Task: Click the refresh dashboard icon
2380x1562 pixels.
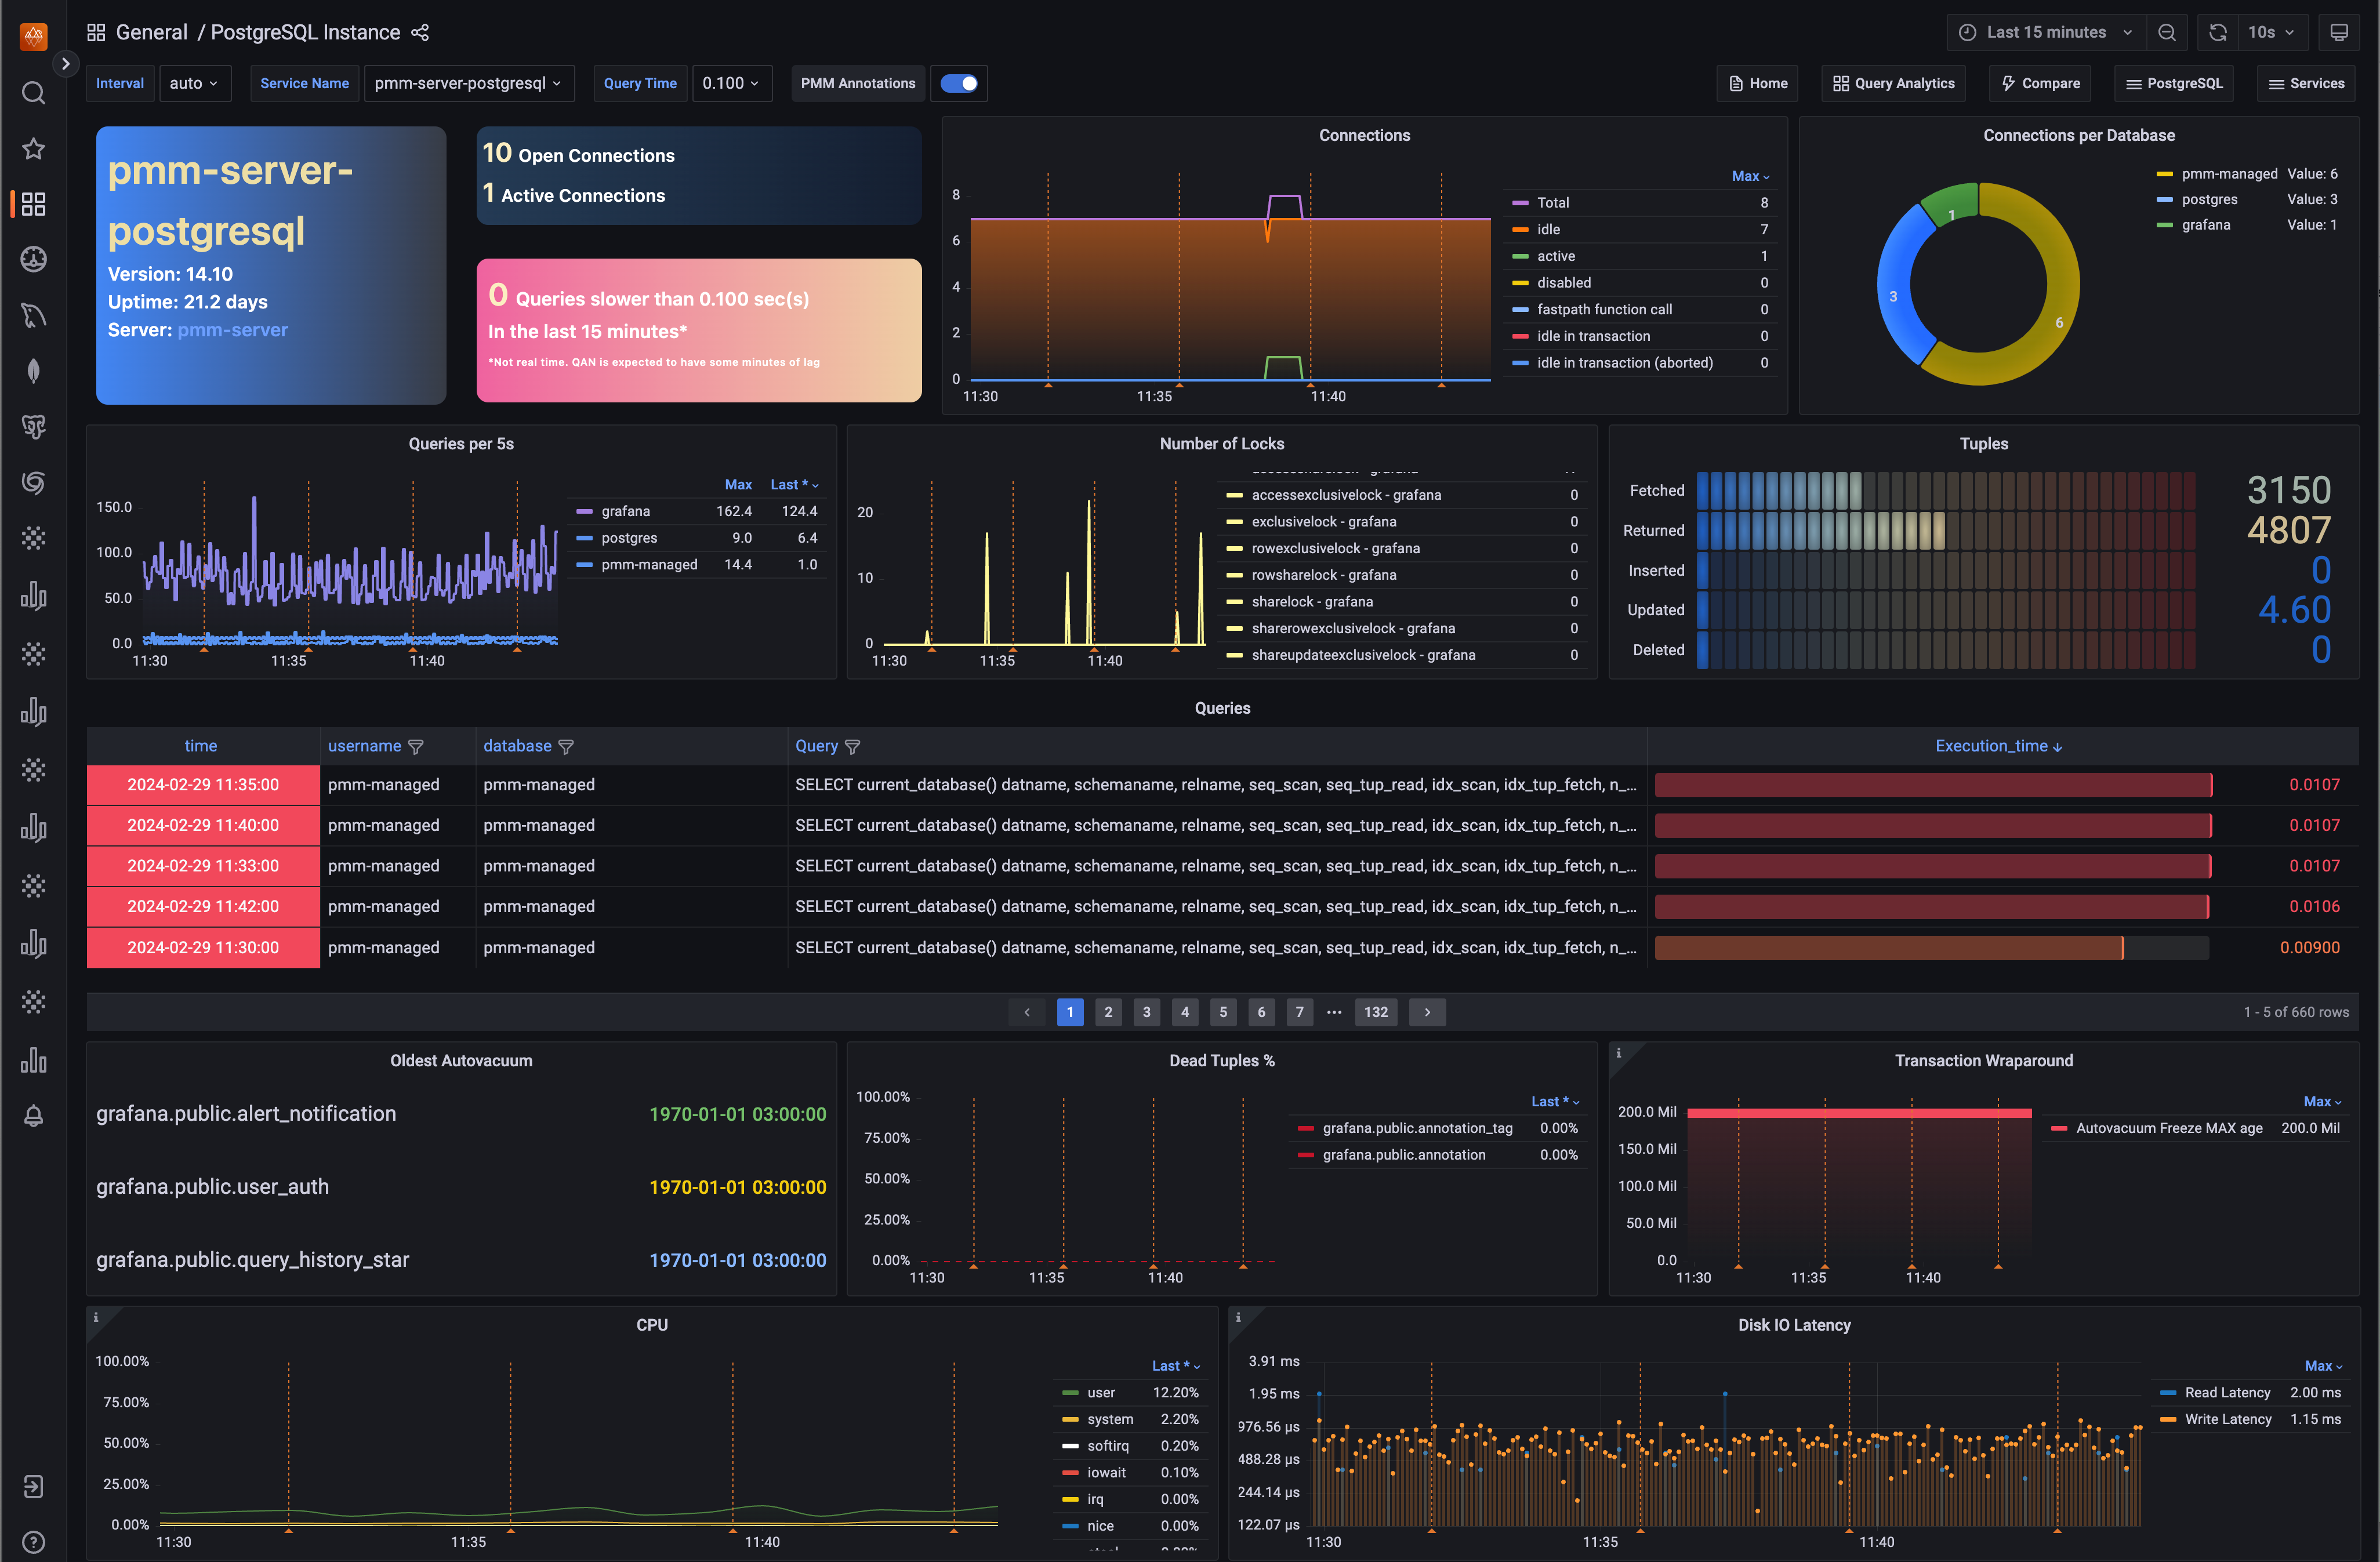Action: click(x=2217, y=33)
